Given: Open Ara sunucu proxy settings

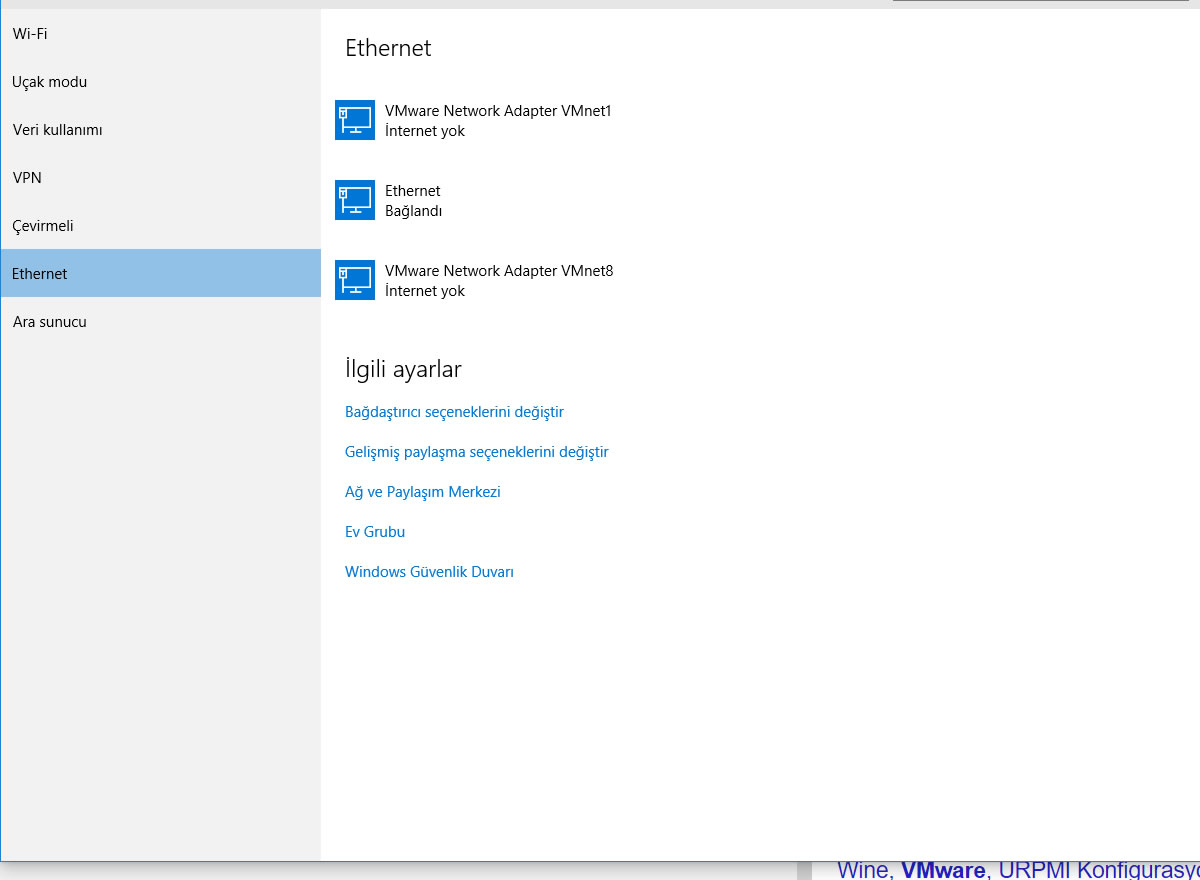Looking at the screenshot, I should pos(50,322).
